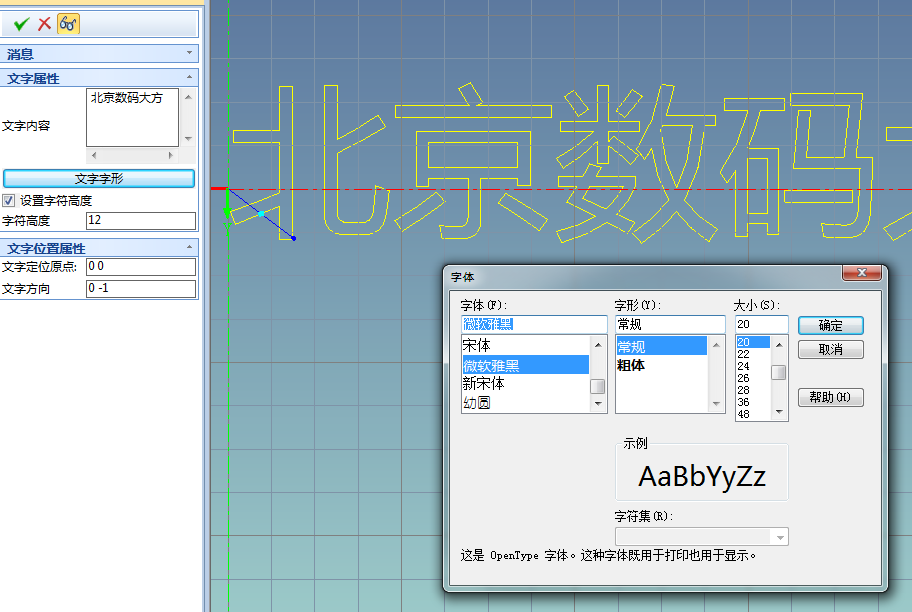
Task: Click the 文字方向 input field
Action: pos(141,289)
